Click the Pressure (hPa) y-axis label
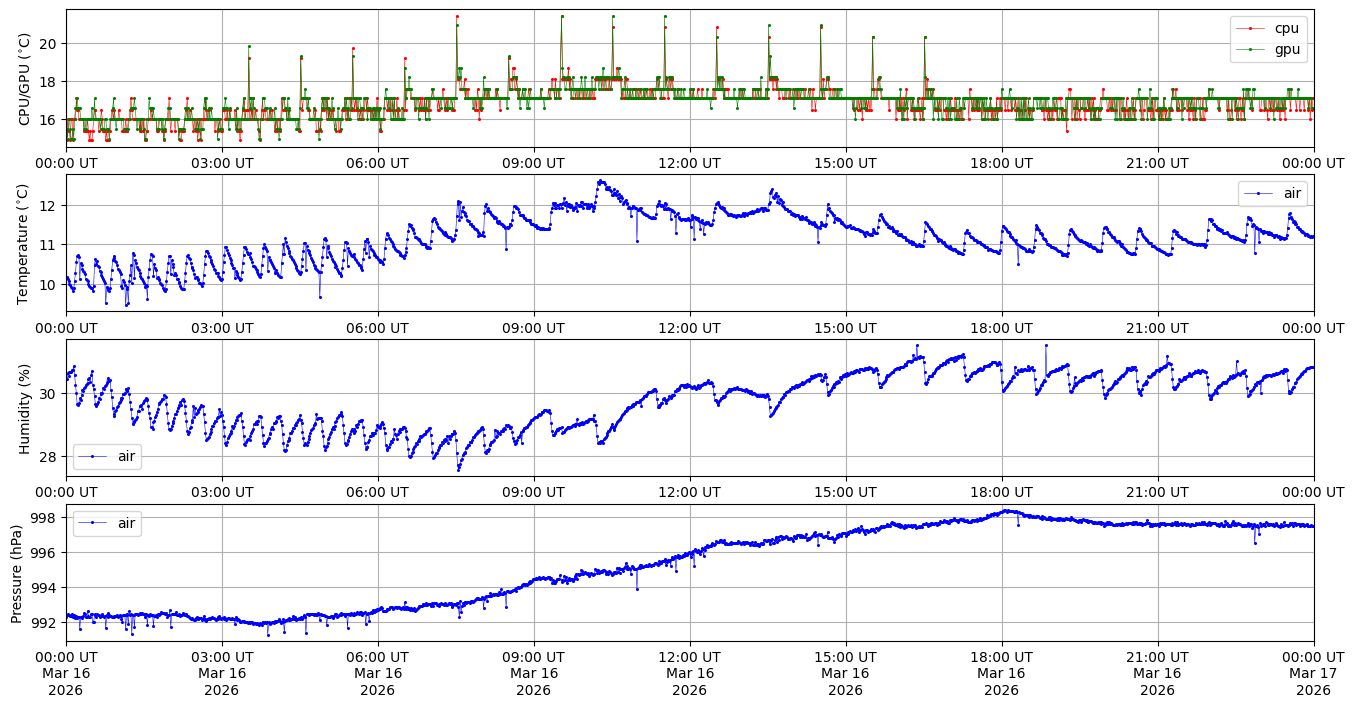Viewport: 1354px width, 707px height. 17,573
